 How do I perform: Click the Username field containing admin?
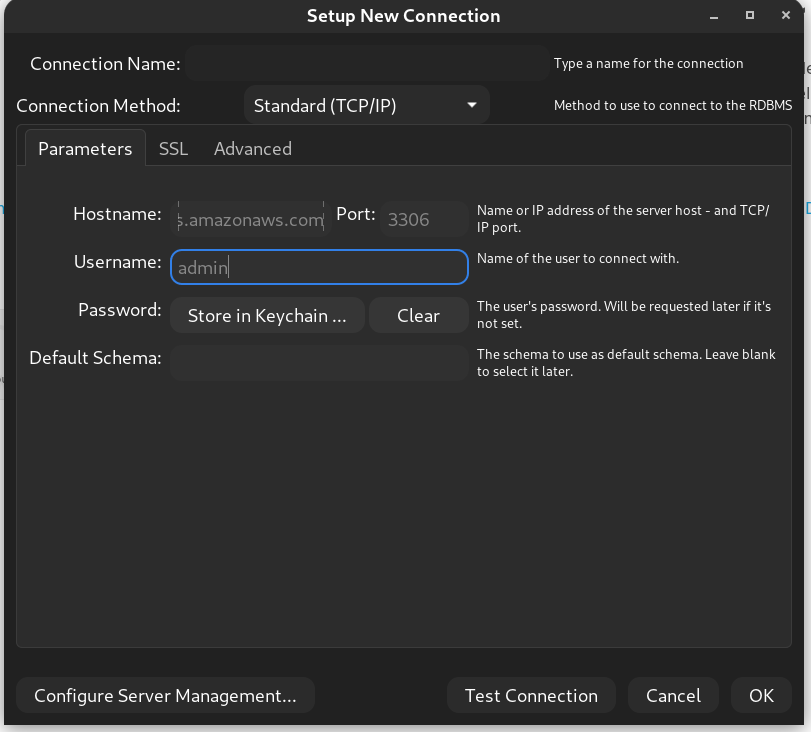319,267
